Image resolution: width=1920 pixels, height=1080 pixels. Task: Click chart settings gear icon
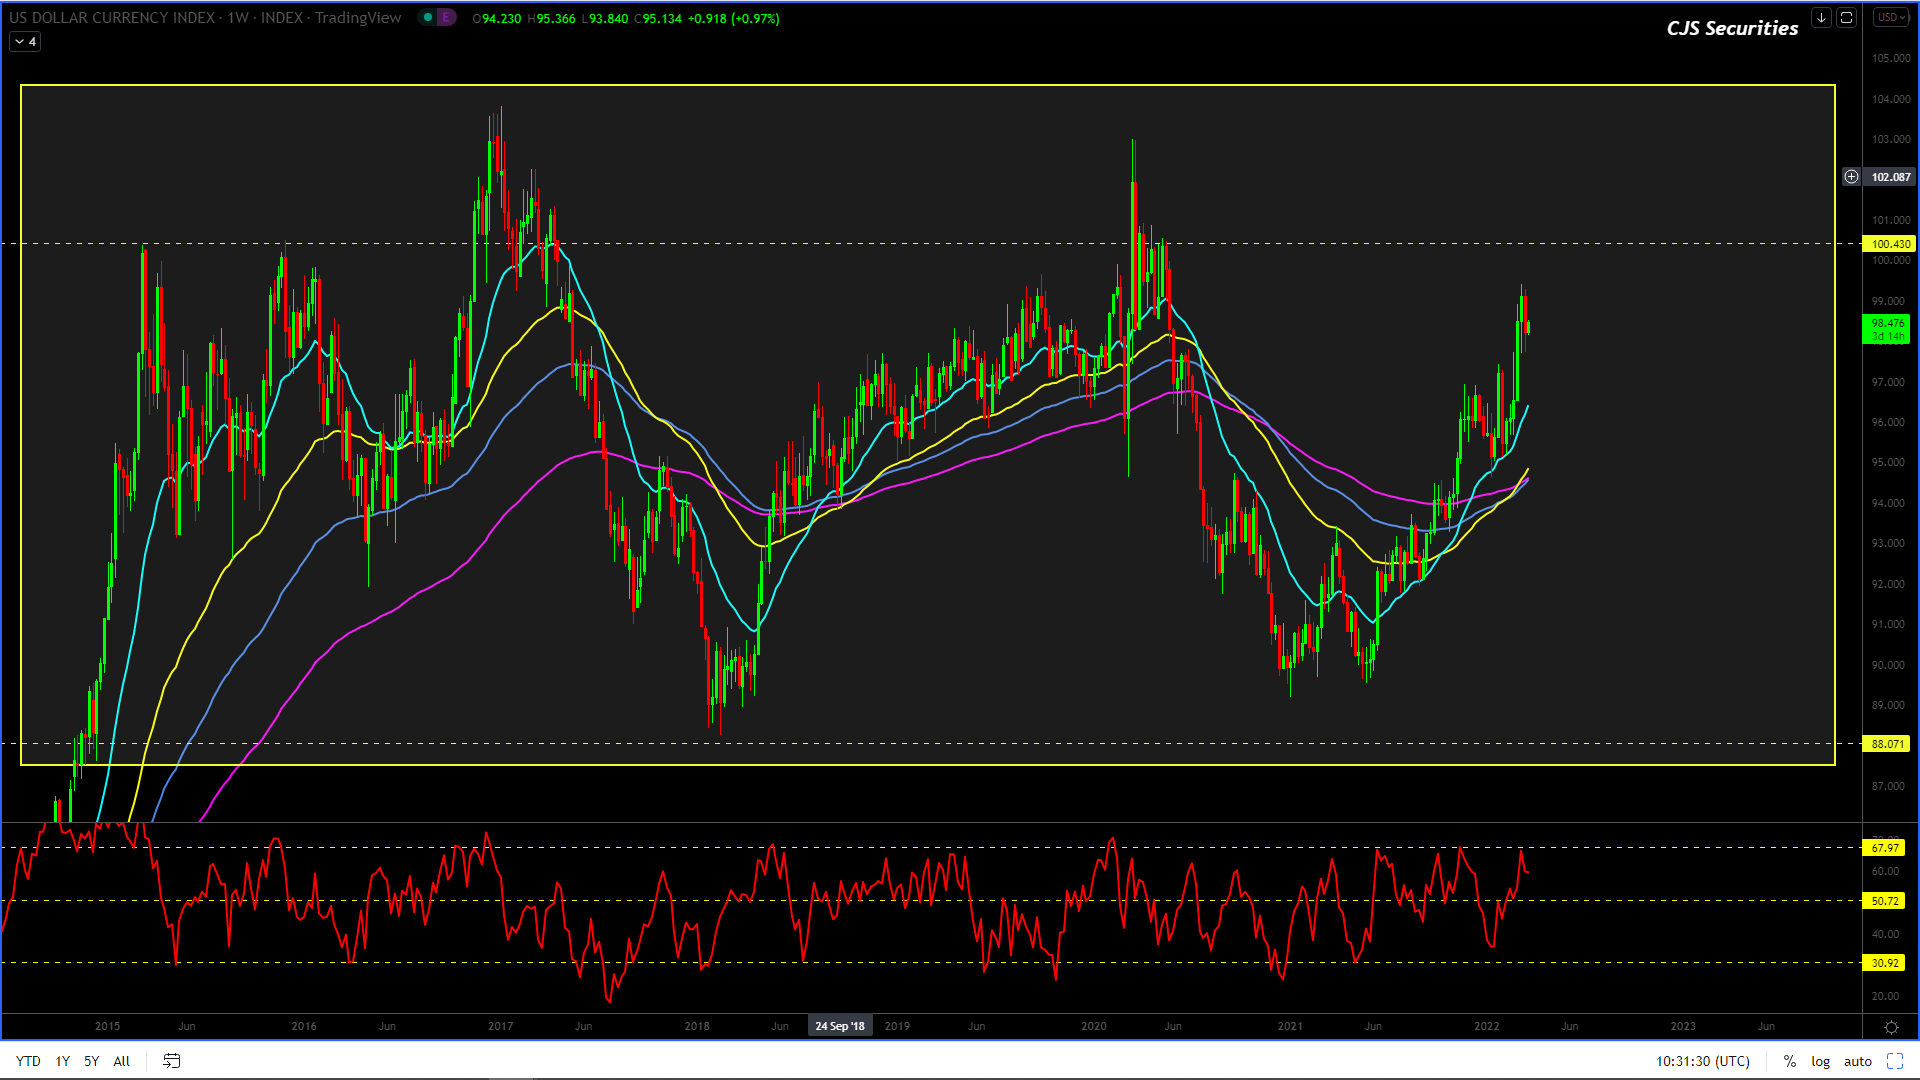click(x=1891, y=1027)
